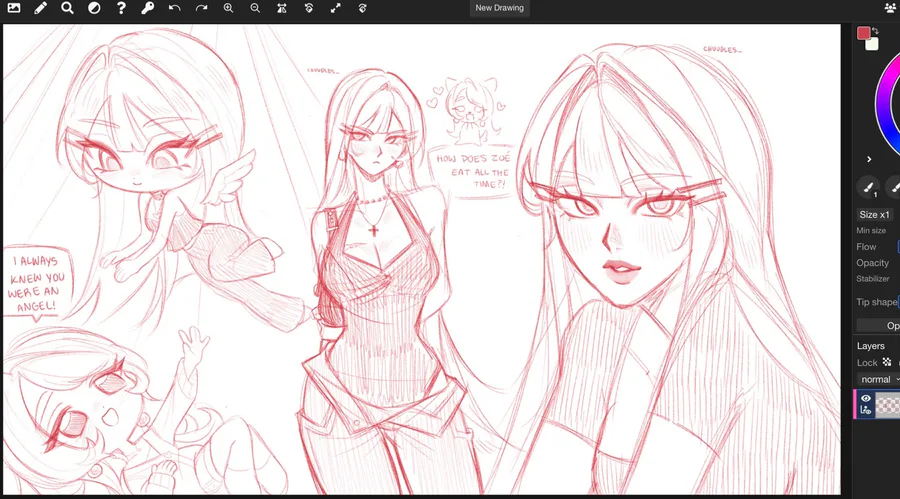The width and height of the screenshot is (900, 499).
Task: Undo the last stroke
Action: pos(174,8)
